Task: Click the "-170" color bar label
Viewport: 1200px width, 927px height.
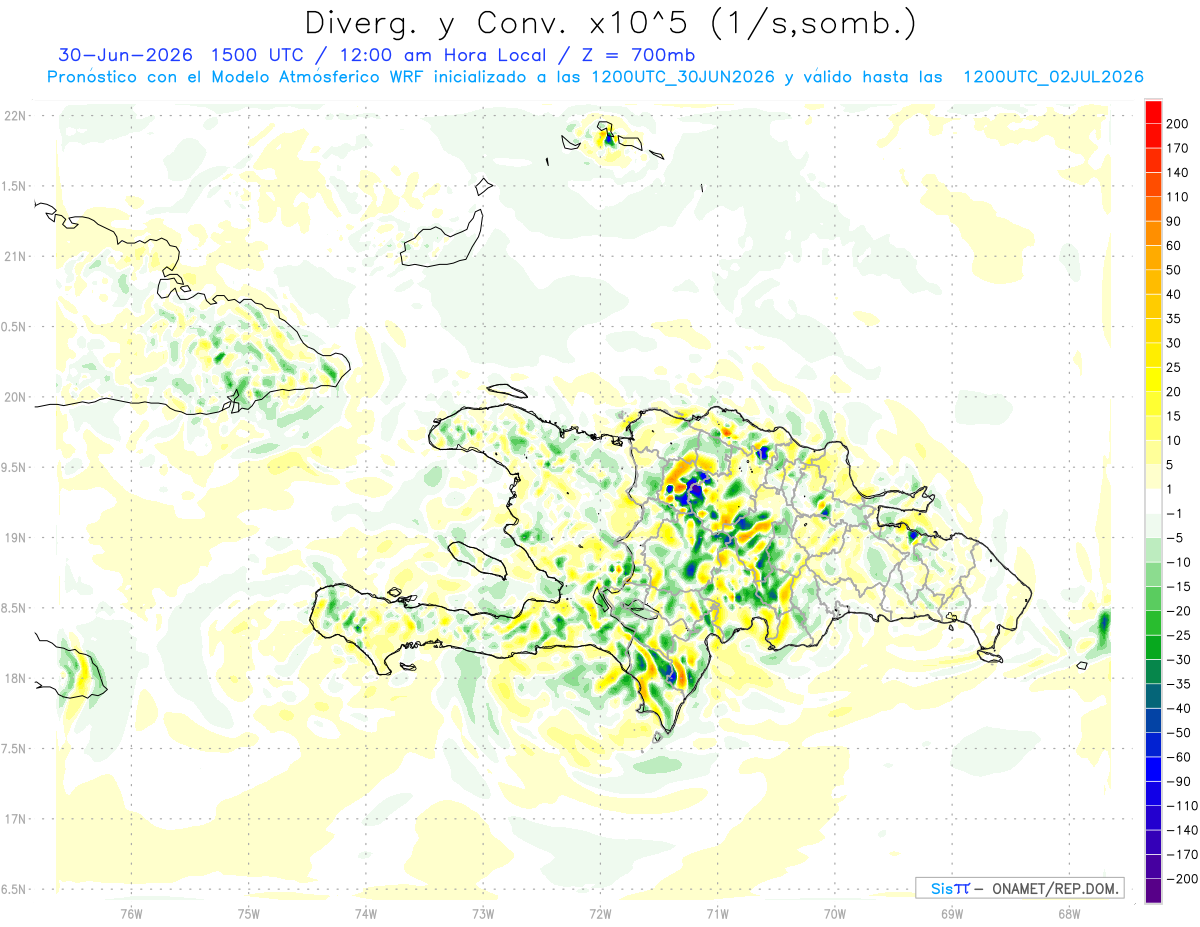Action: click(x=1184, y=854)
